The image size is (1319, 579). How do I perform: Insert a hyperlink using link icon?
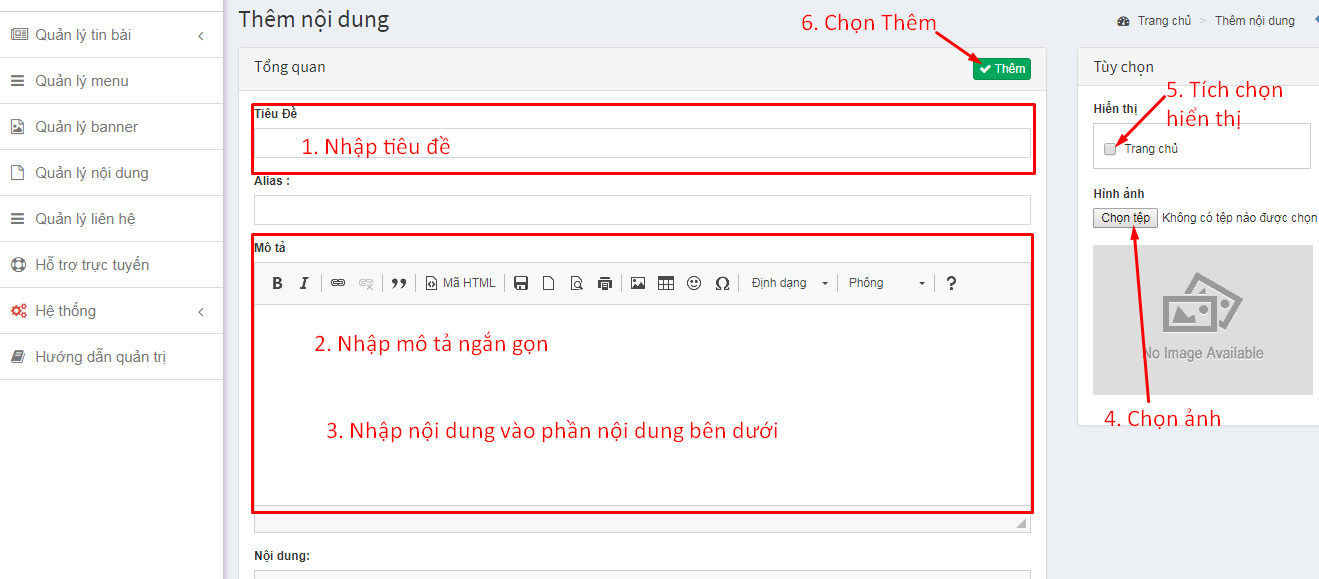pyautogui.click(x=338, y=283)
